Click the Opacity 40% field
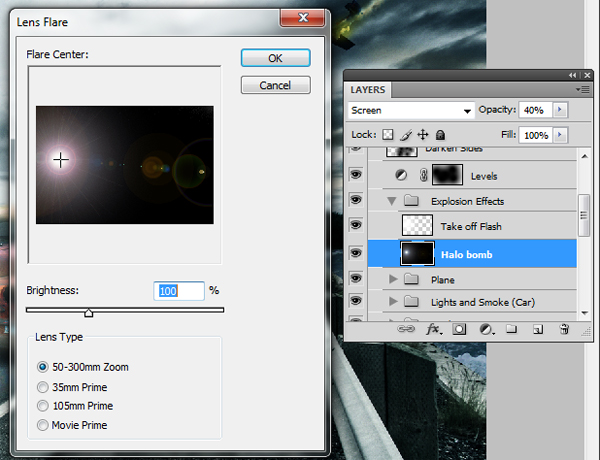Screen dimensions: 600x460 535,110
